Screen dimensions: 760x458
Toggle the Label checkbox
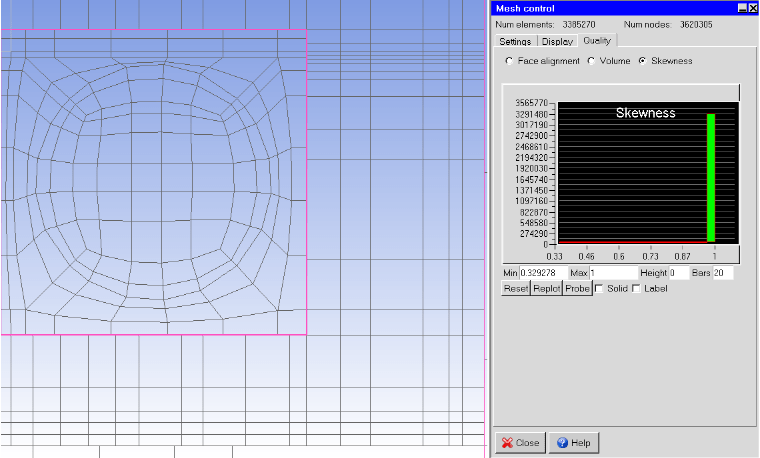[636, 289]
